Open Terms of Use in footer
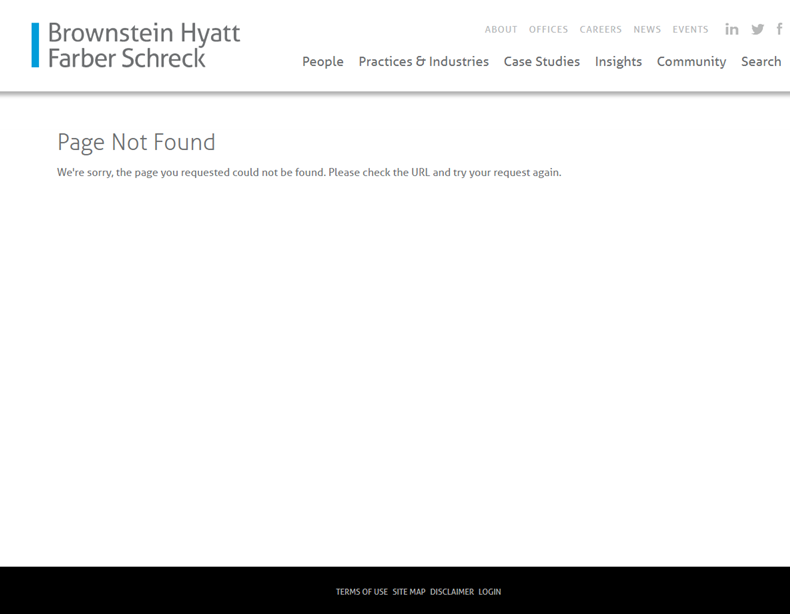 click(362, 592)
